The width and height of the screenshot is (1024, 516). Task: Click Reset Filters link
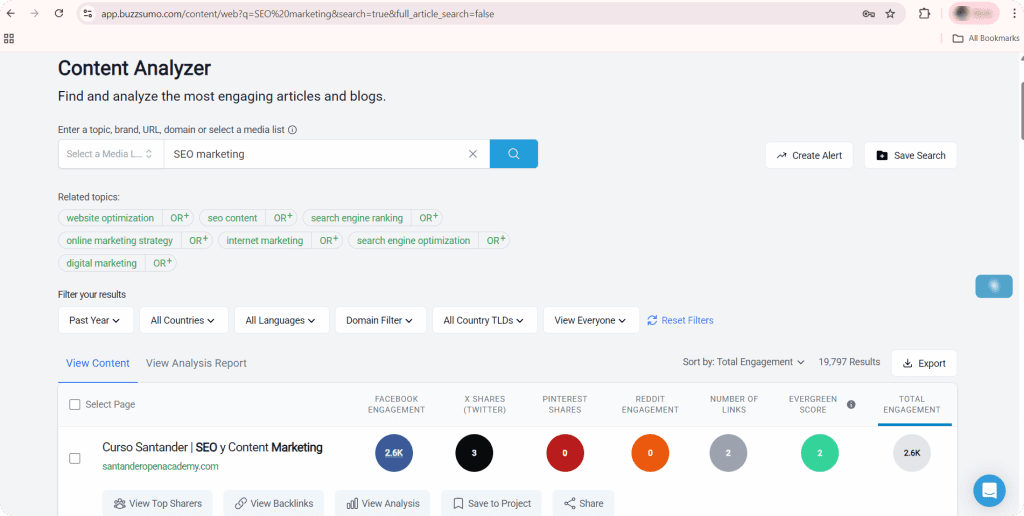680,320
